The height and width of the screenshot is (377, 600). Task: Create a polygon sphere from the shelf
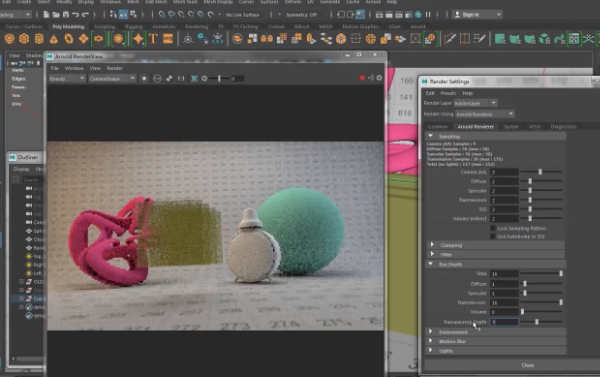[10, 39]
